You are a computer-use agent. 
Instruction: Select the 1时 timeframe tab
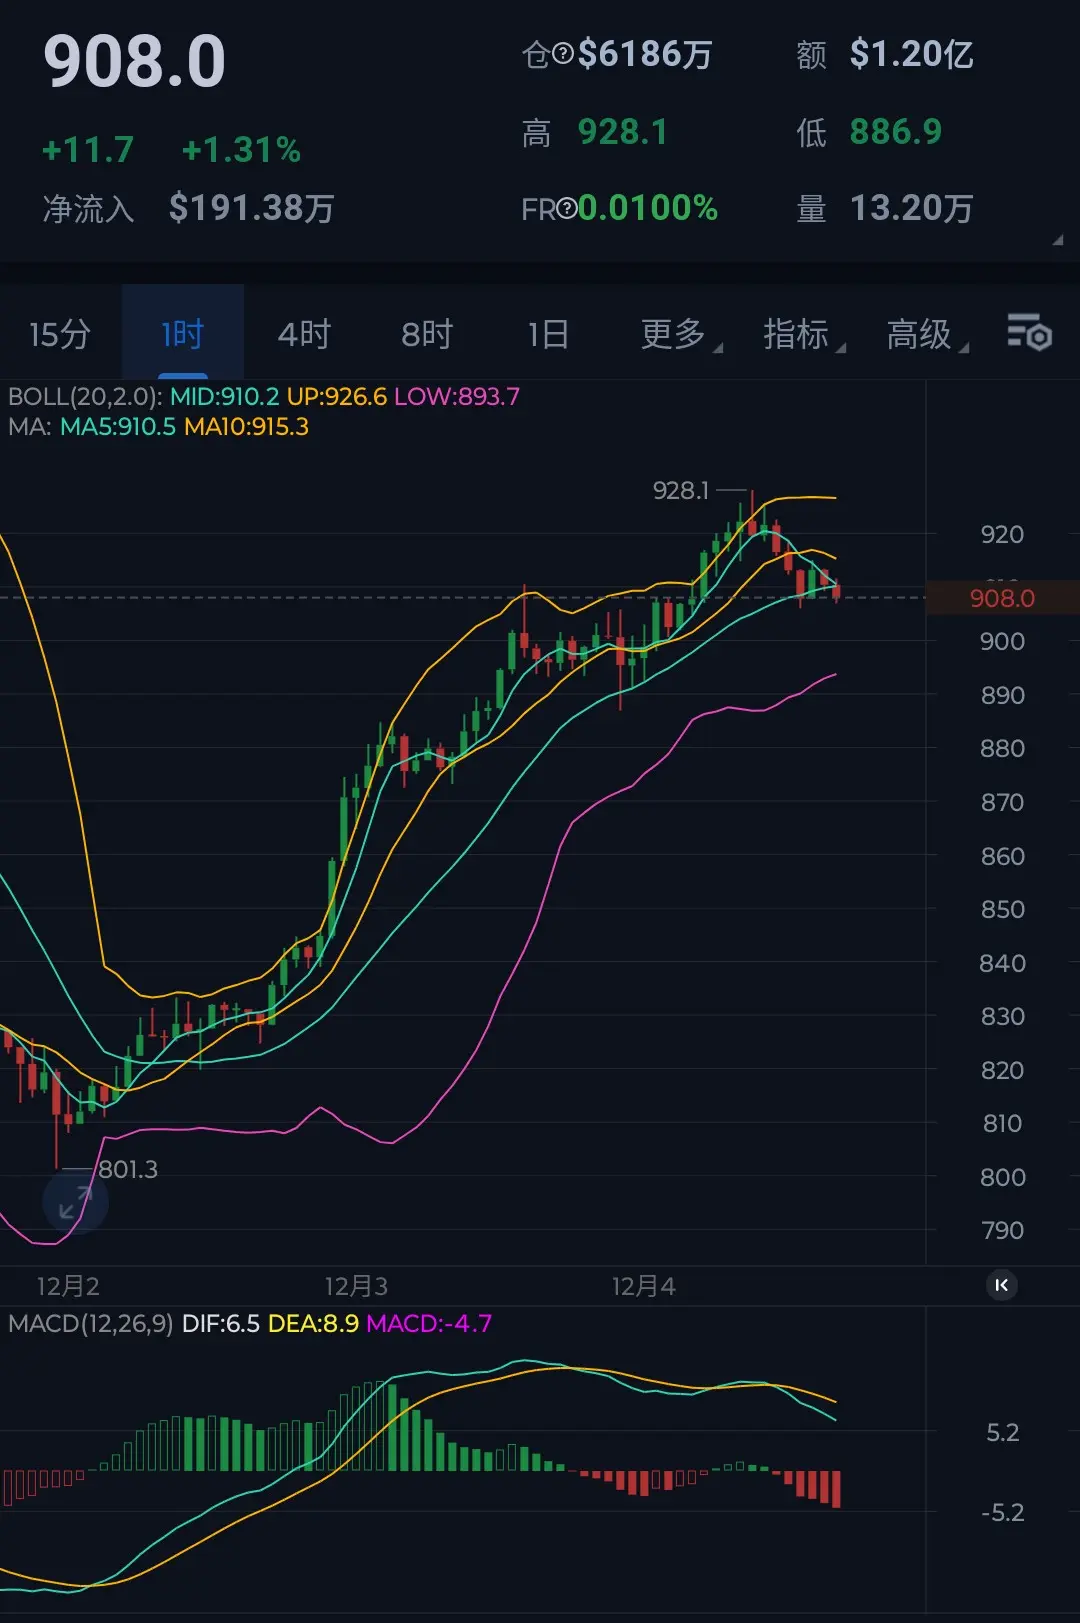183,334
